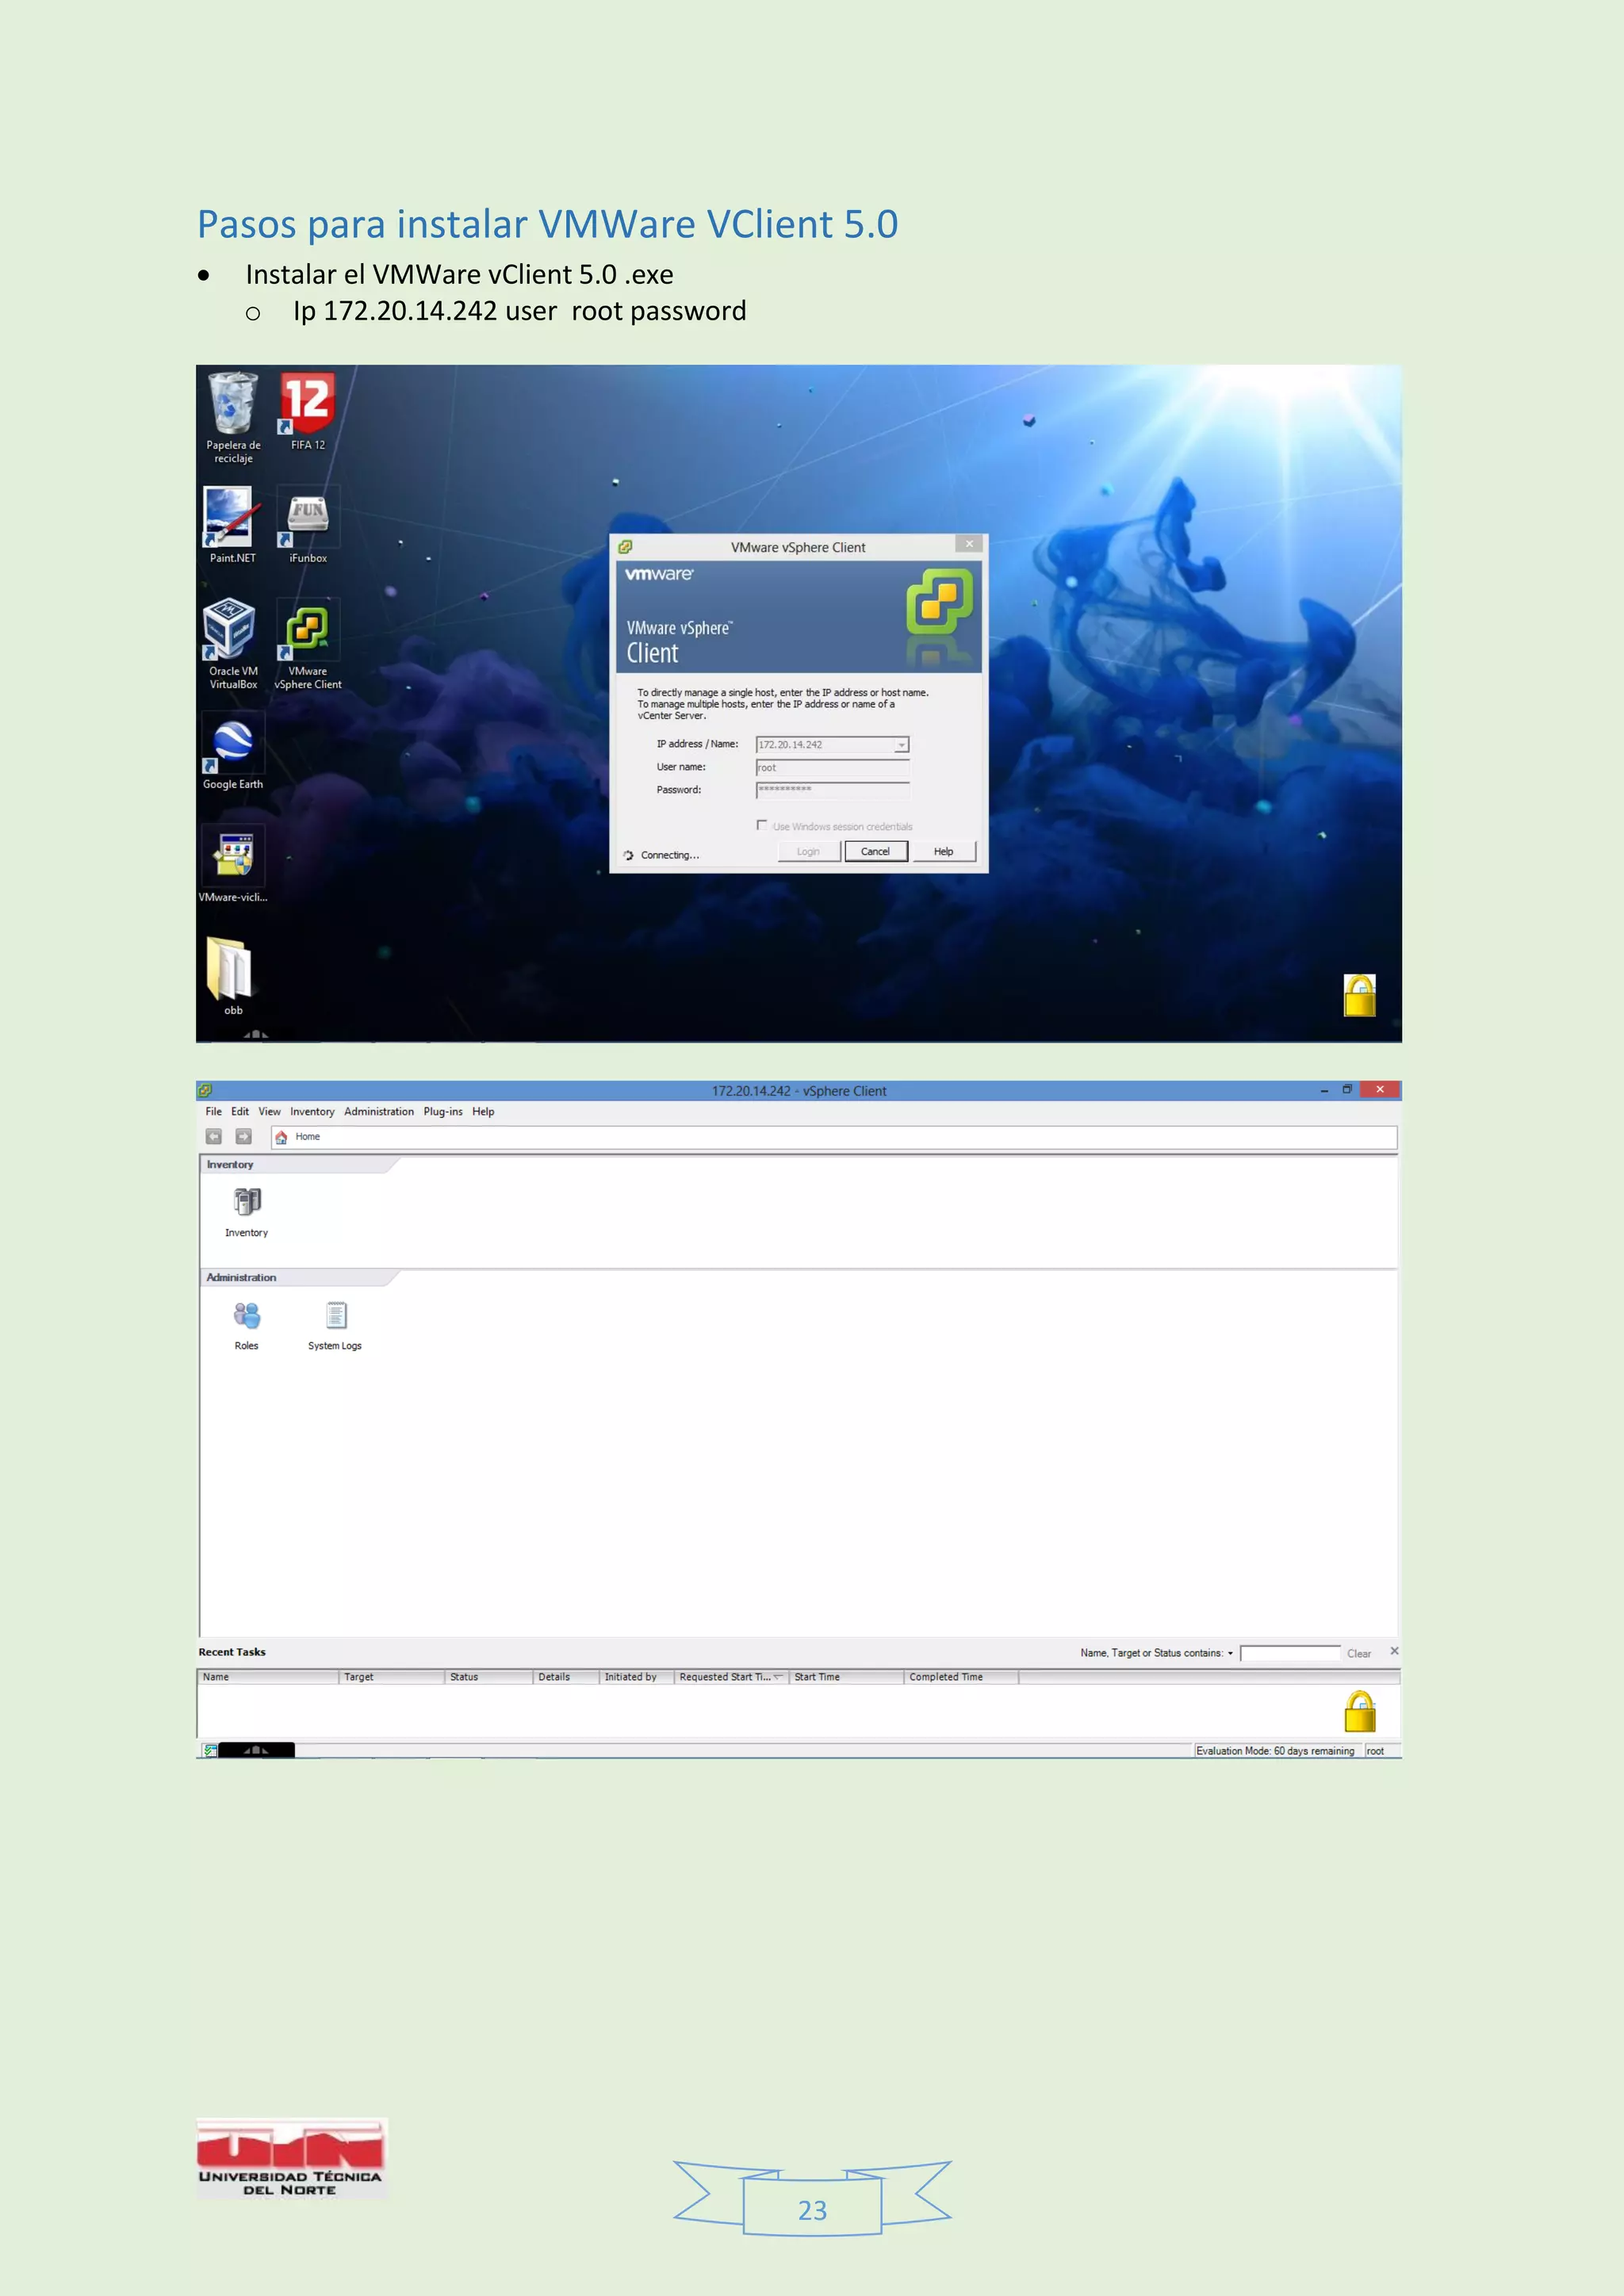
Task: Open the VMware vSphere Client desktop shortcut
Action: pos(308,644)
